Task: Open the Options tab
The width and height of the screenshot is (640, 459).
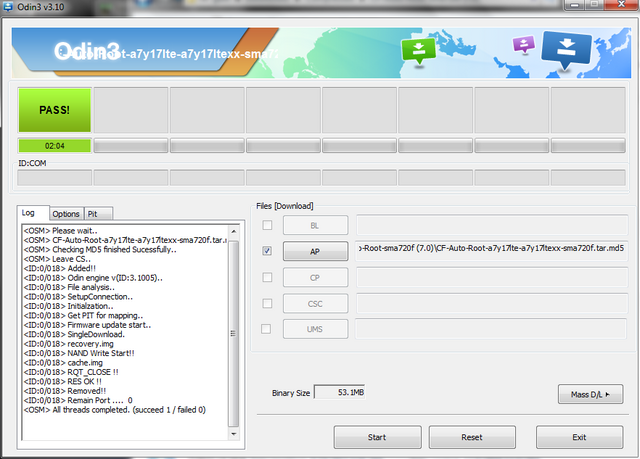Action: tap(66, 214)
